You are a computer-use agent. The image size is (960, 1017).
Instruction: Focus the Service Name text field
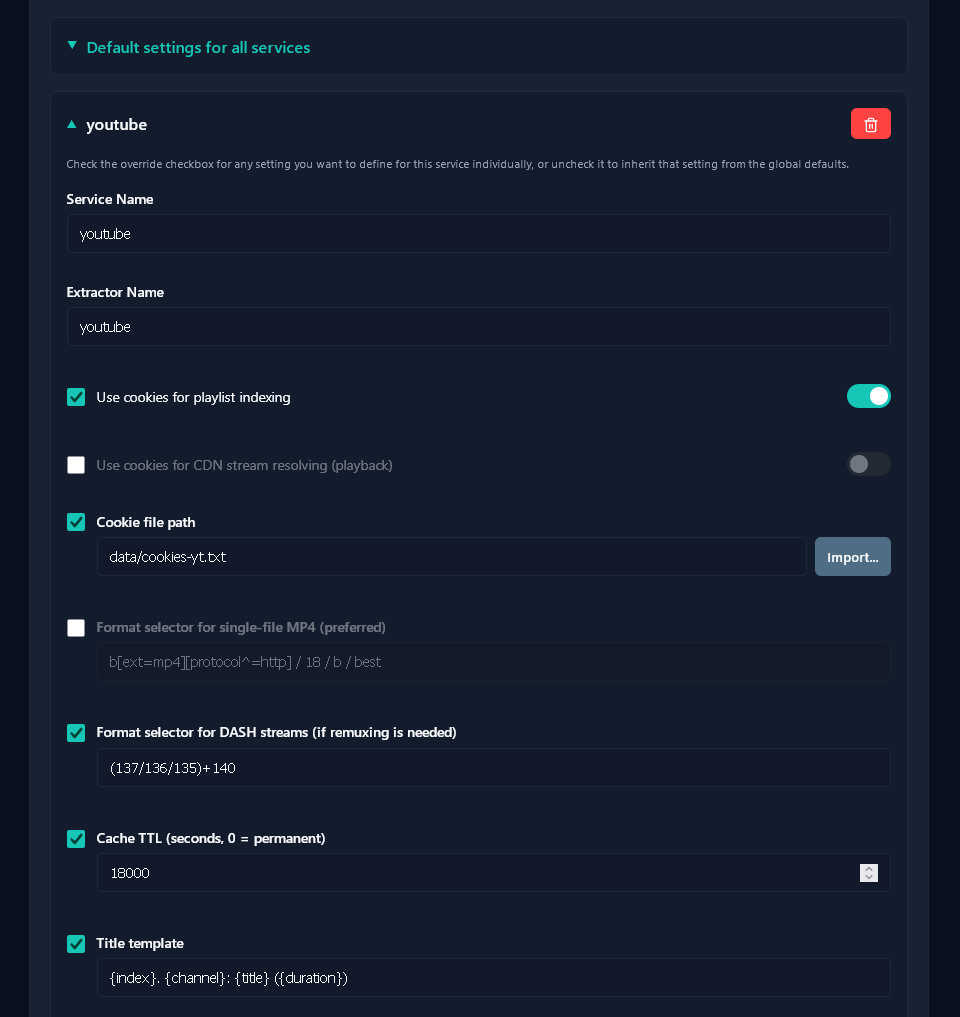[479, 233]
